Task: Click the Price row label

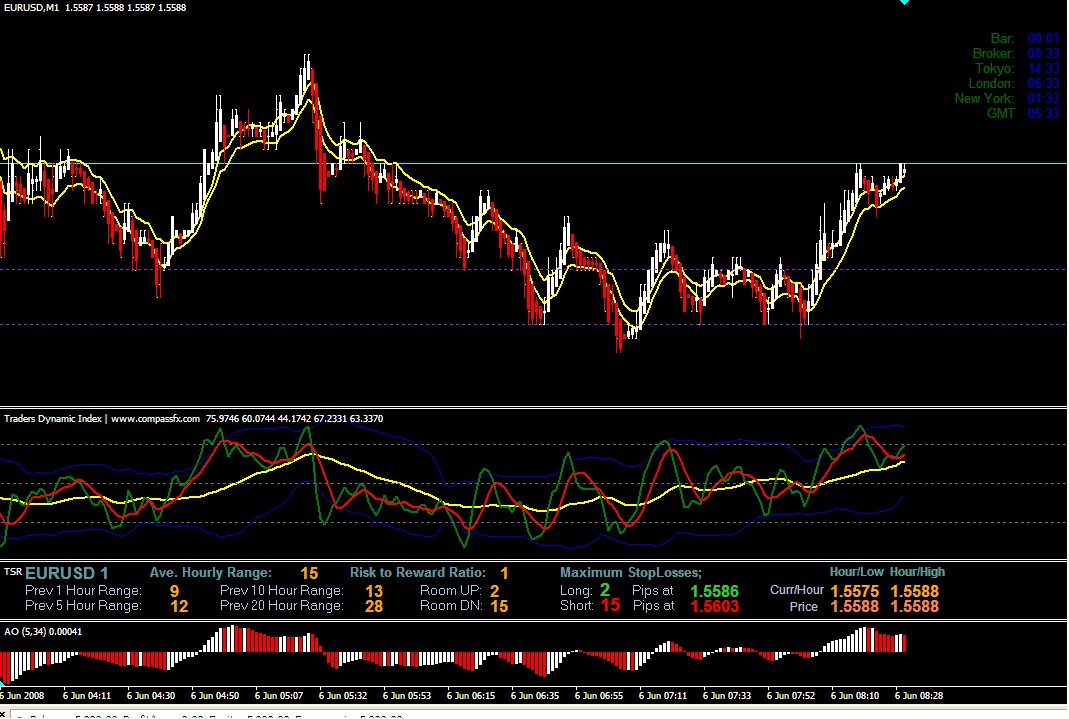Action: click(x=804, y=607)
